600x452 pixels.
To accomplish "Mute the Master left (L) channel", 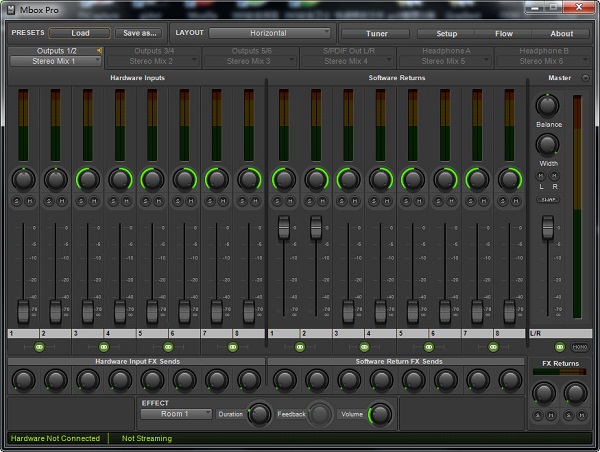I will (541, 176).
